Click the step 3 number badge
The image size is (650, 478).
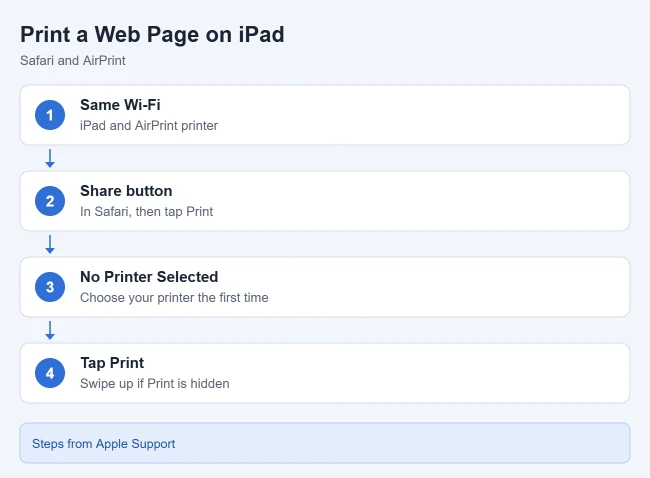tap(50, 287)
